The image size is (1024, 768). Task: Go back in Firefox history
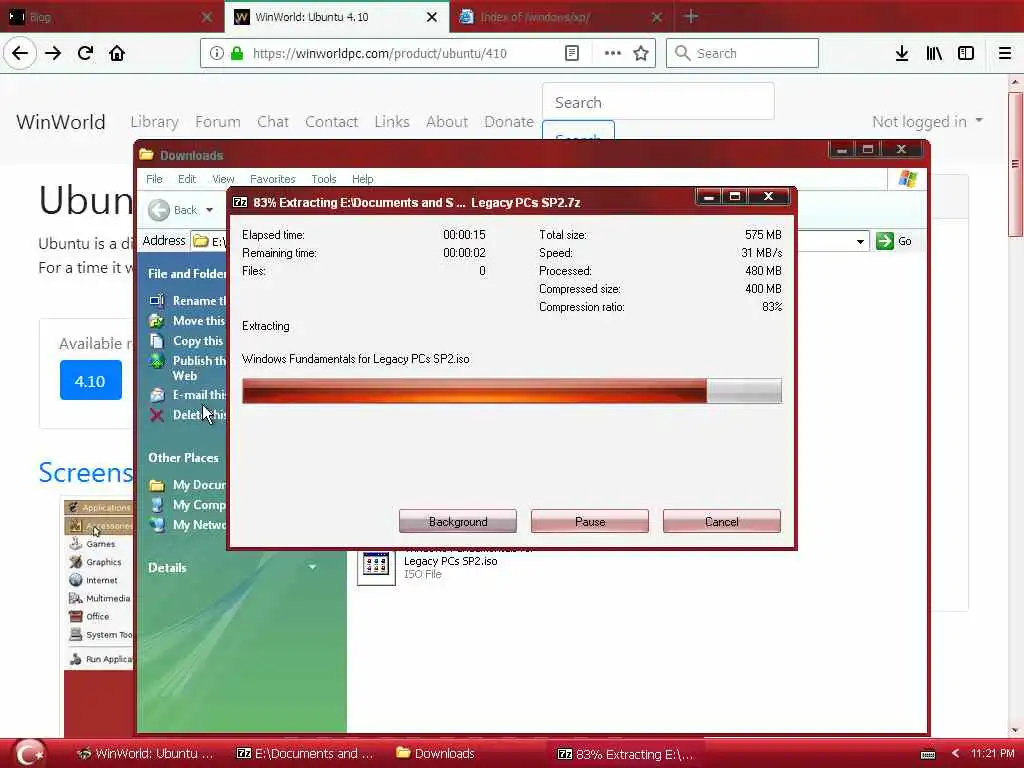click(x=20, y=53)
